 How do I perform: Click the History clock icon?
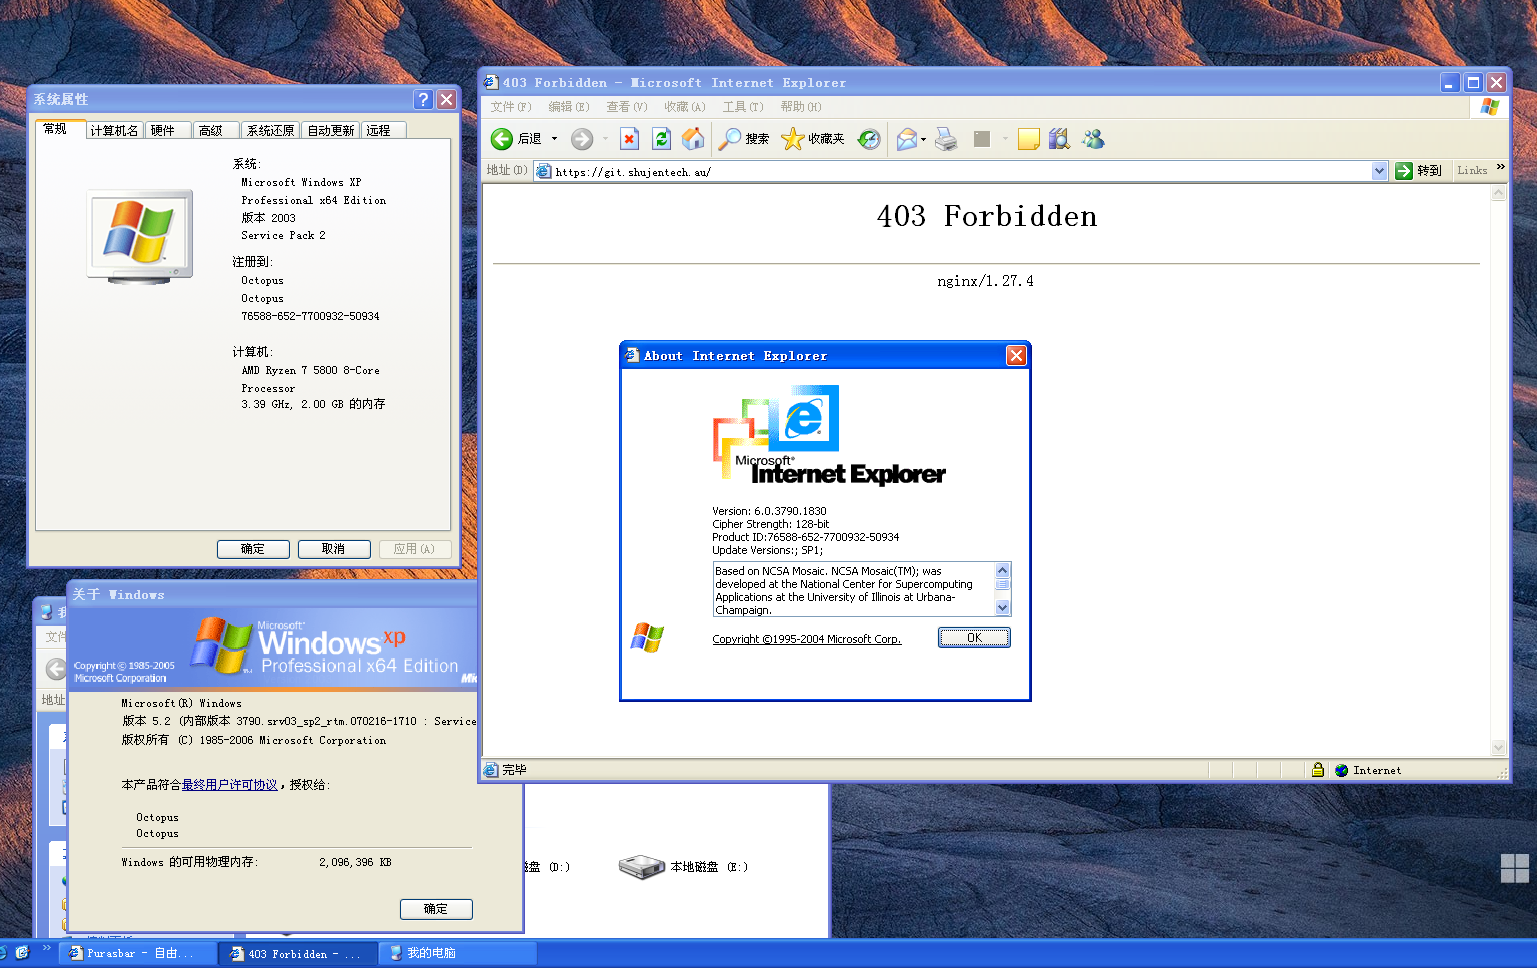click(x=869, y=139)
